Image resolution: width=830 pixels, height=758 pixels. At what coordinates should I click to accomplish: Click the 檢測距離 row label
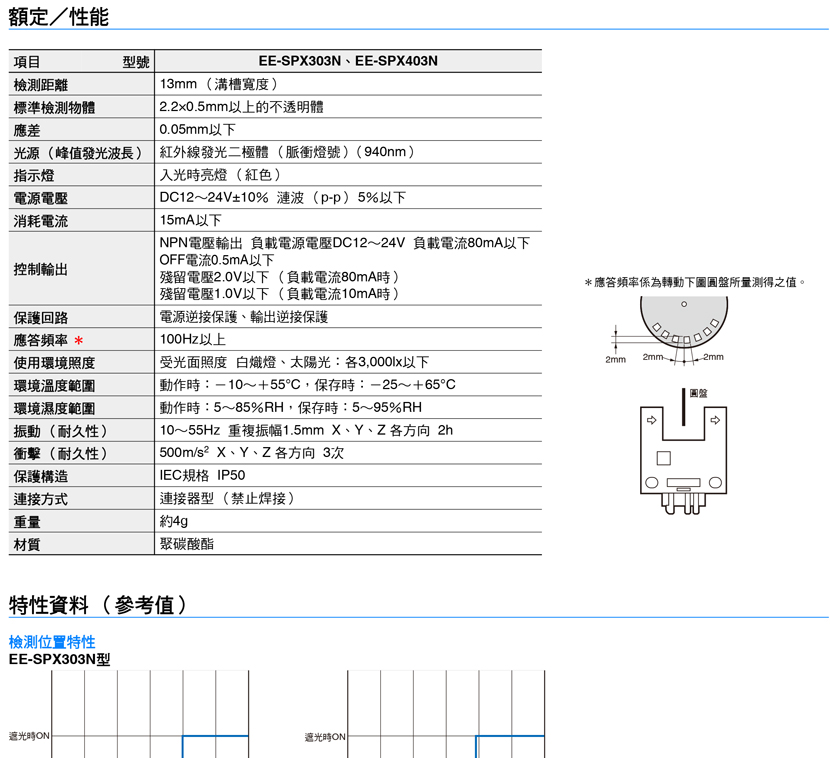coord(41,85)
